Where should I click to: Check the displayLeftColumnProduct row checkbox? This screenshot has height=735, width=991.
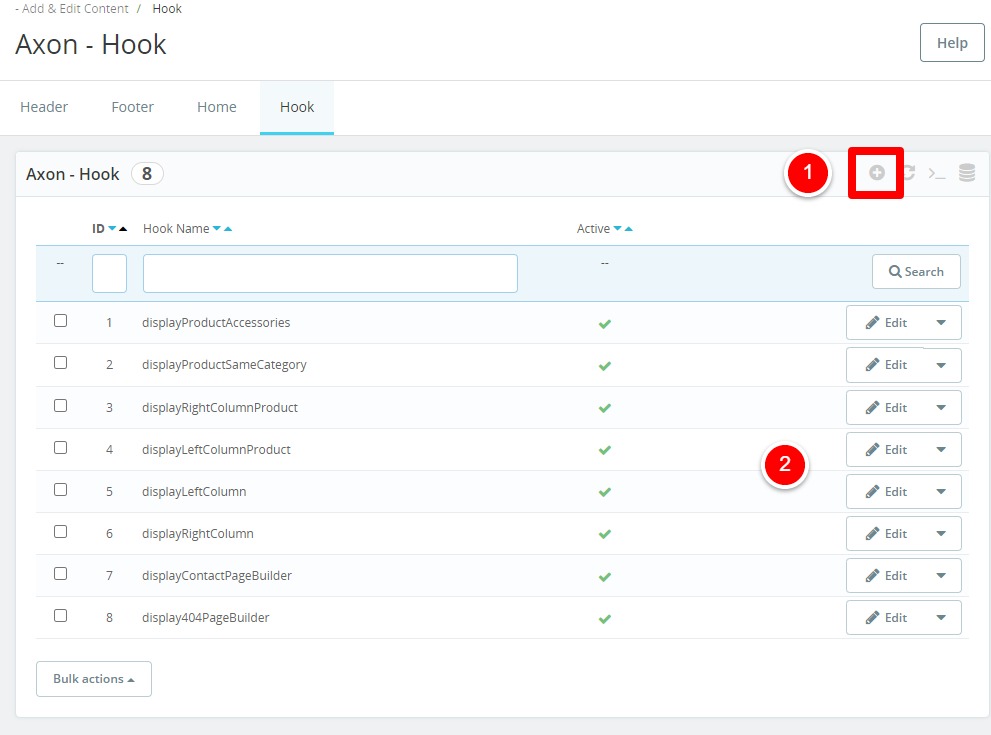tap(61, 448)
